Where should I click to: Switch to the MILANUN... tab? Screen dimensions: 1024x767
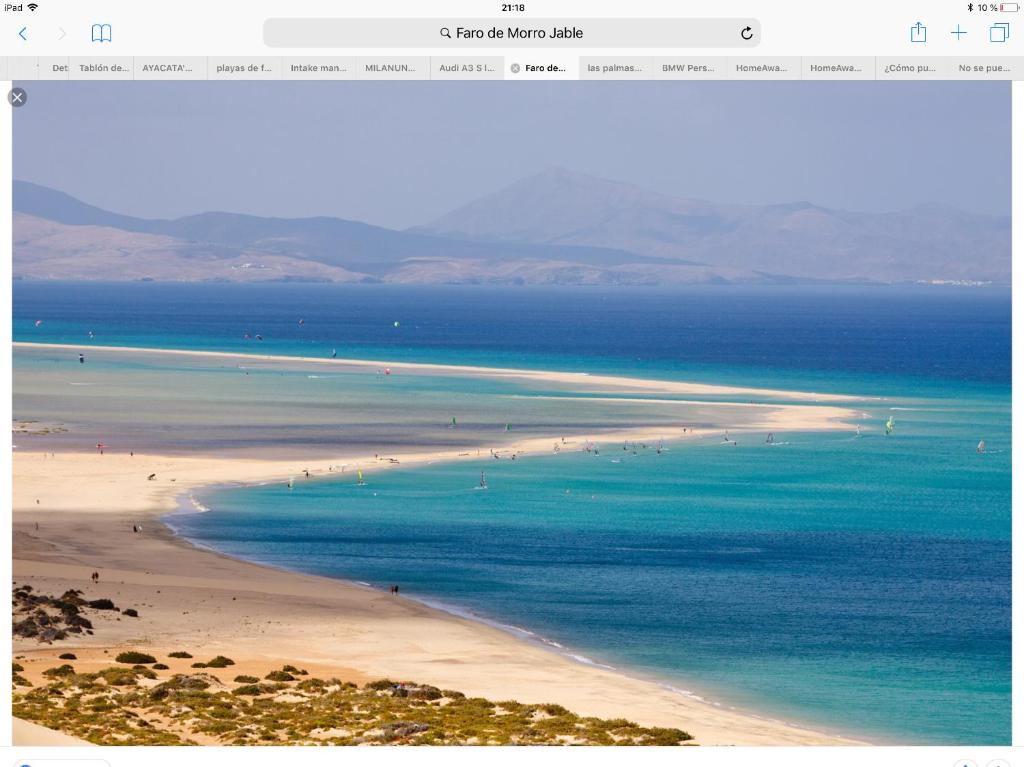pos(390,68)
